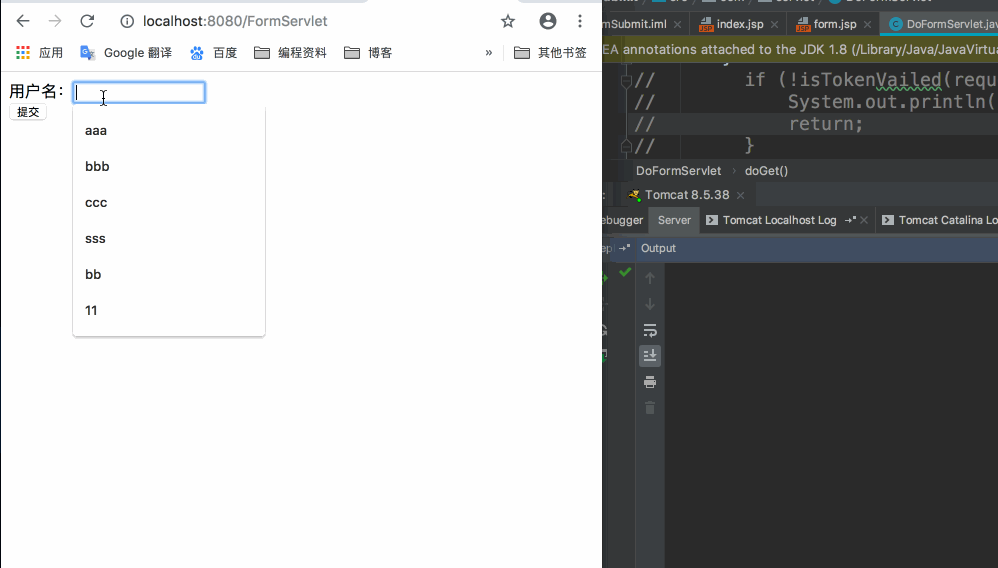This screenshot has height=568, width=998.
Task: Click the up arrow in console toolbar
Action: (650, 278)
